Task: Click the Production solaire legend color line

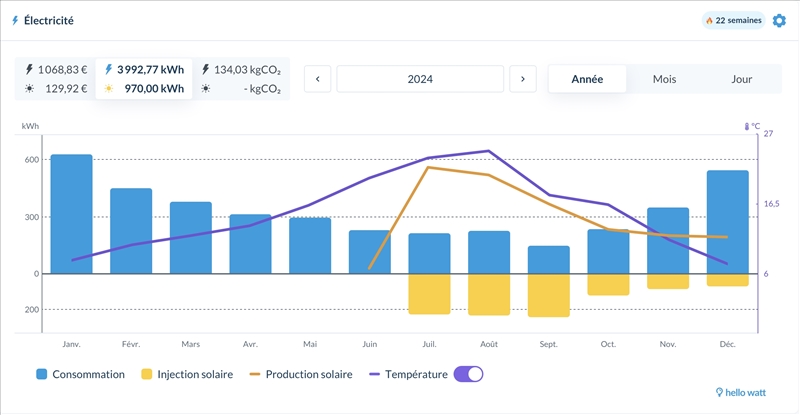Action: 254,374
